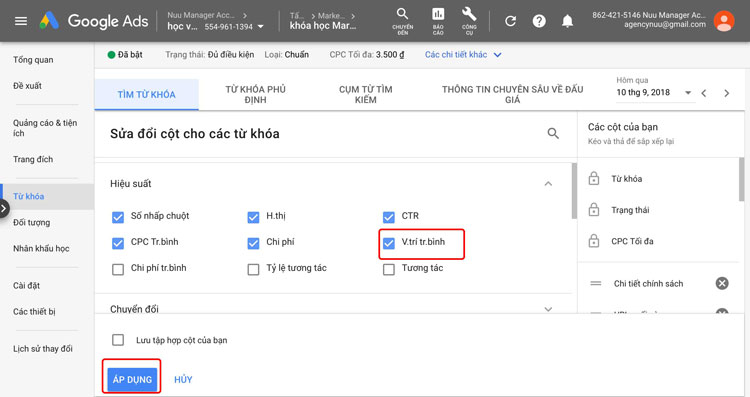Screen dimensions: 750x397
Task: Click the 'Các cột của bạn' scrollbar
Action: 741,179
